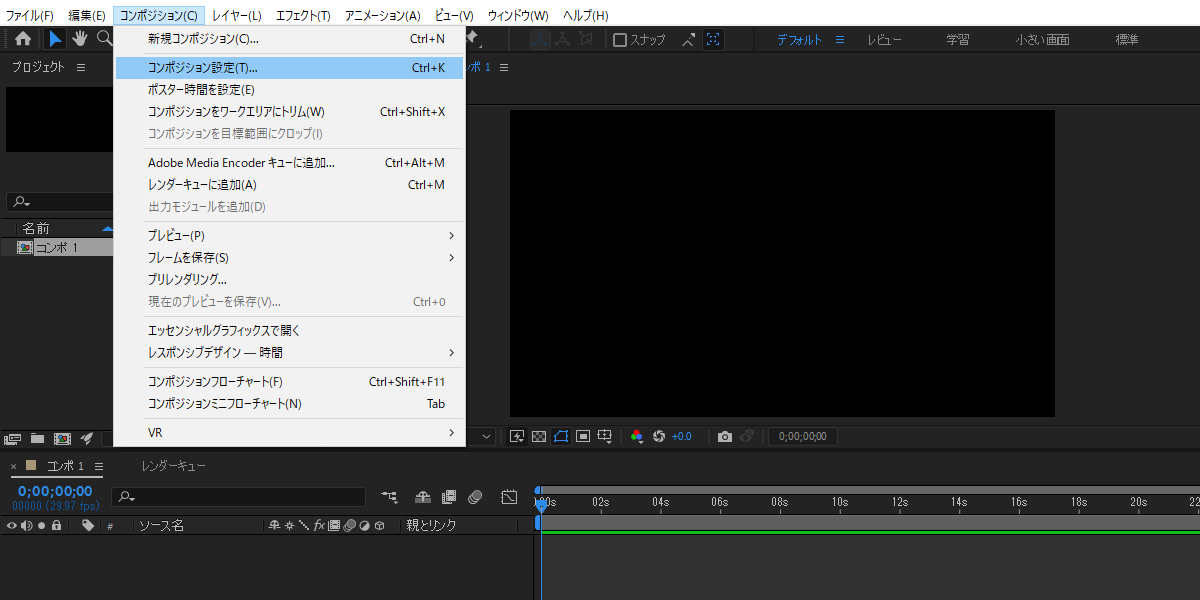Image resolution: width=1200 pixels, height=600 pixels.
Task: Open the ファイル(F) menu
Action: pos(29,15)
